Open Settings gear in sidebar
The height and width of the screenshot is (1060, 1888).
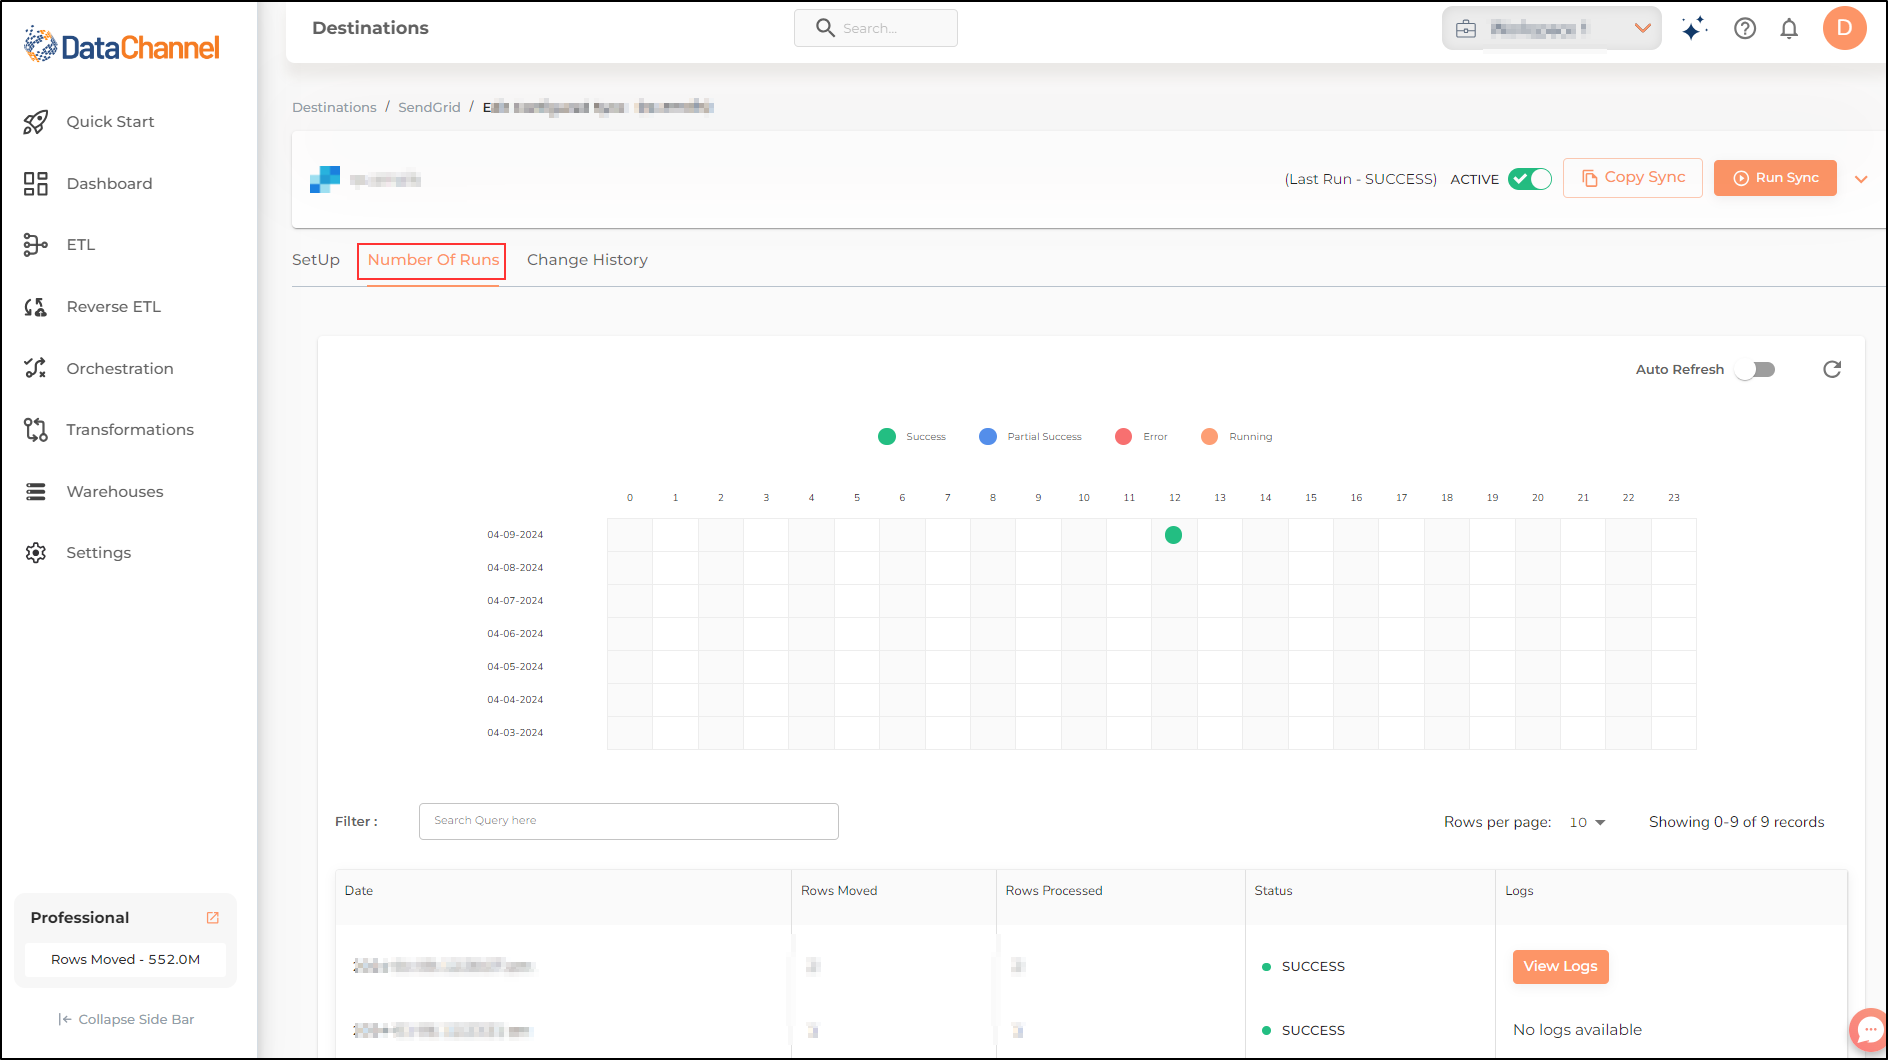pos(36,553)
